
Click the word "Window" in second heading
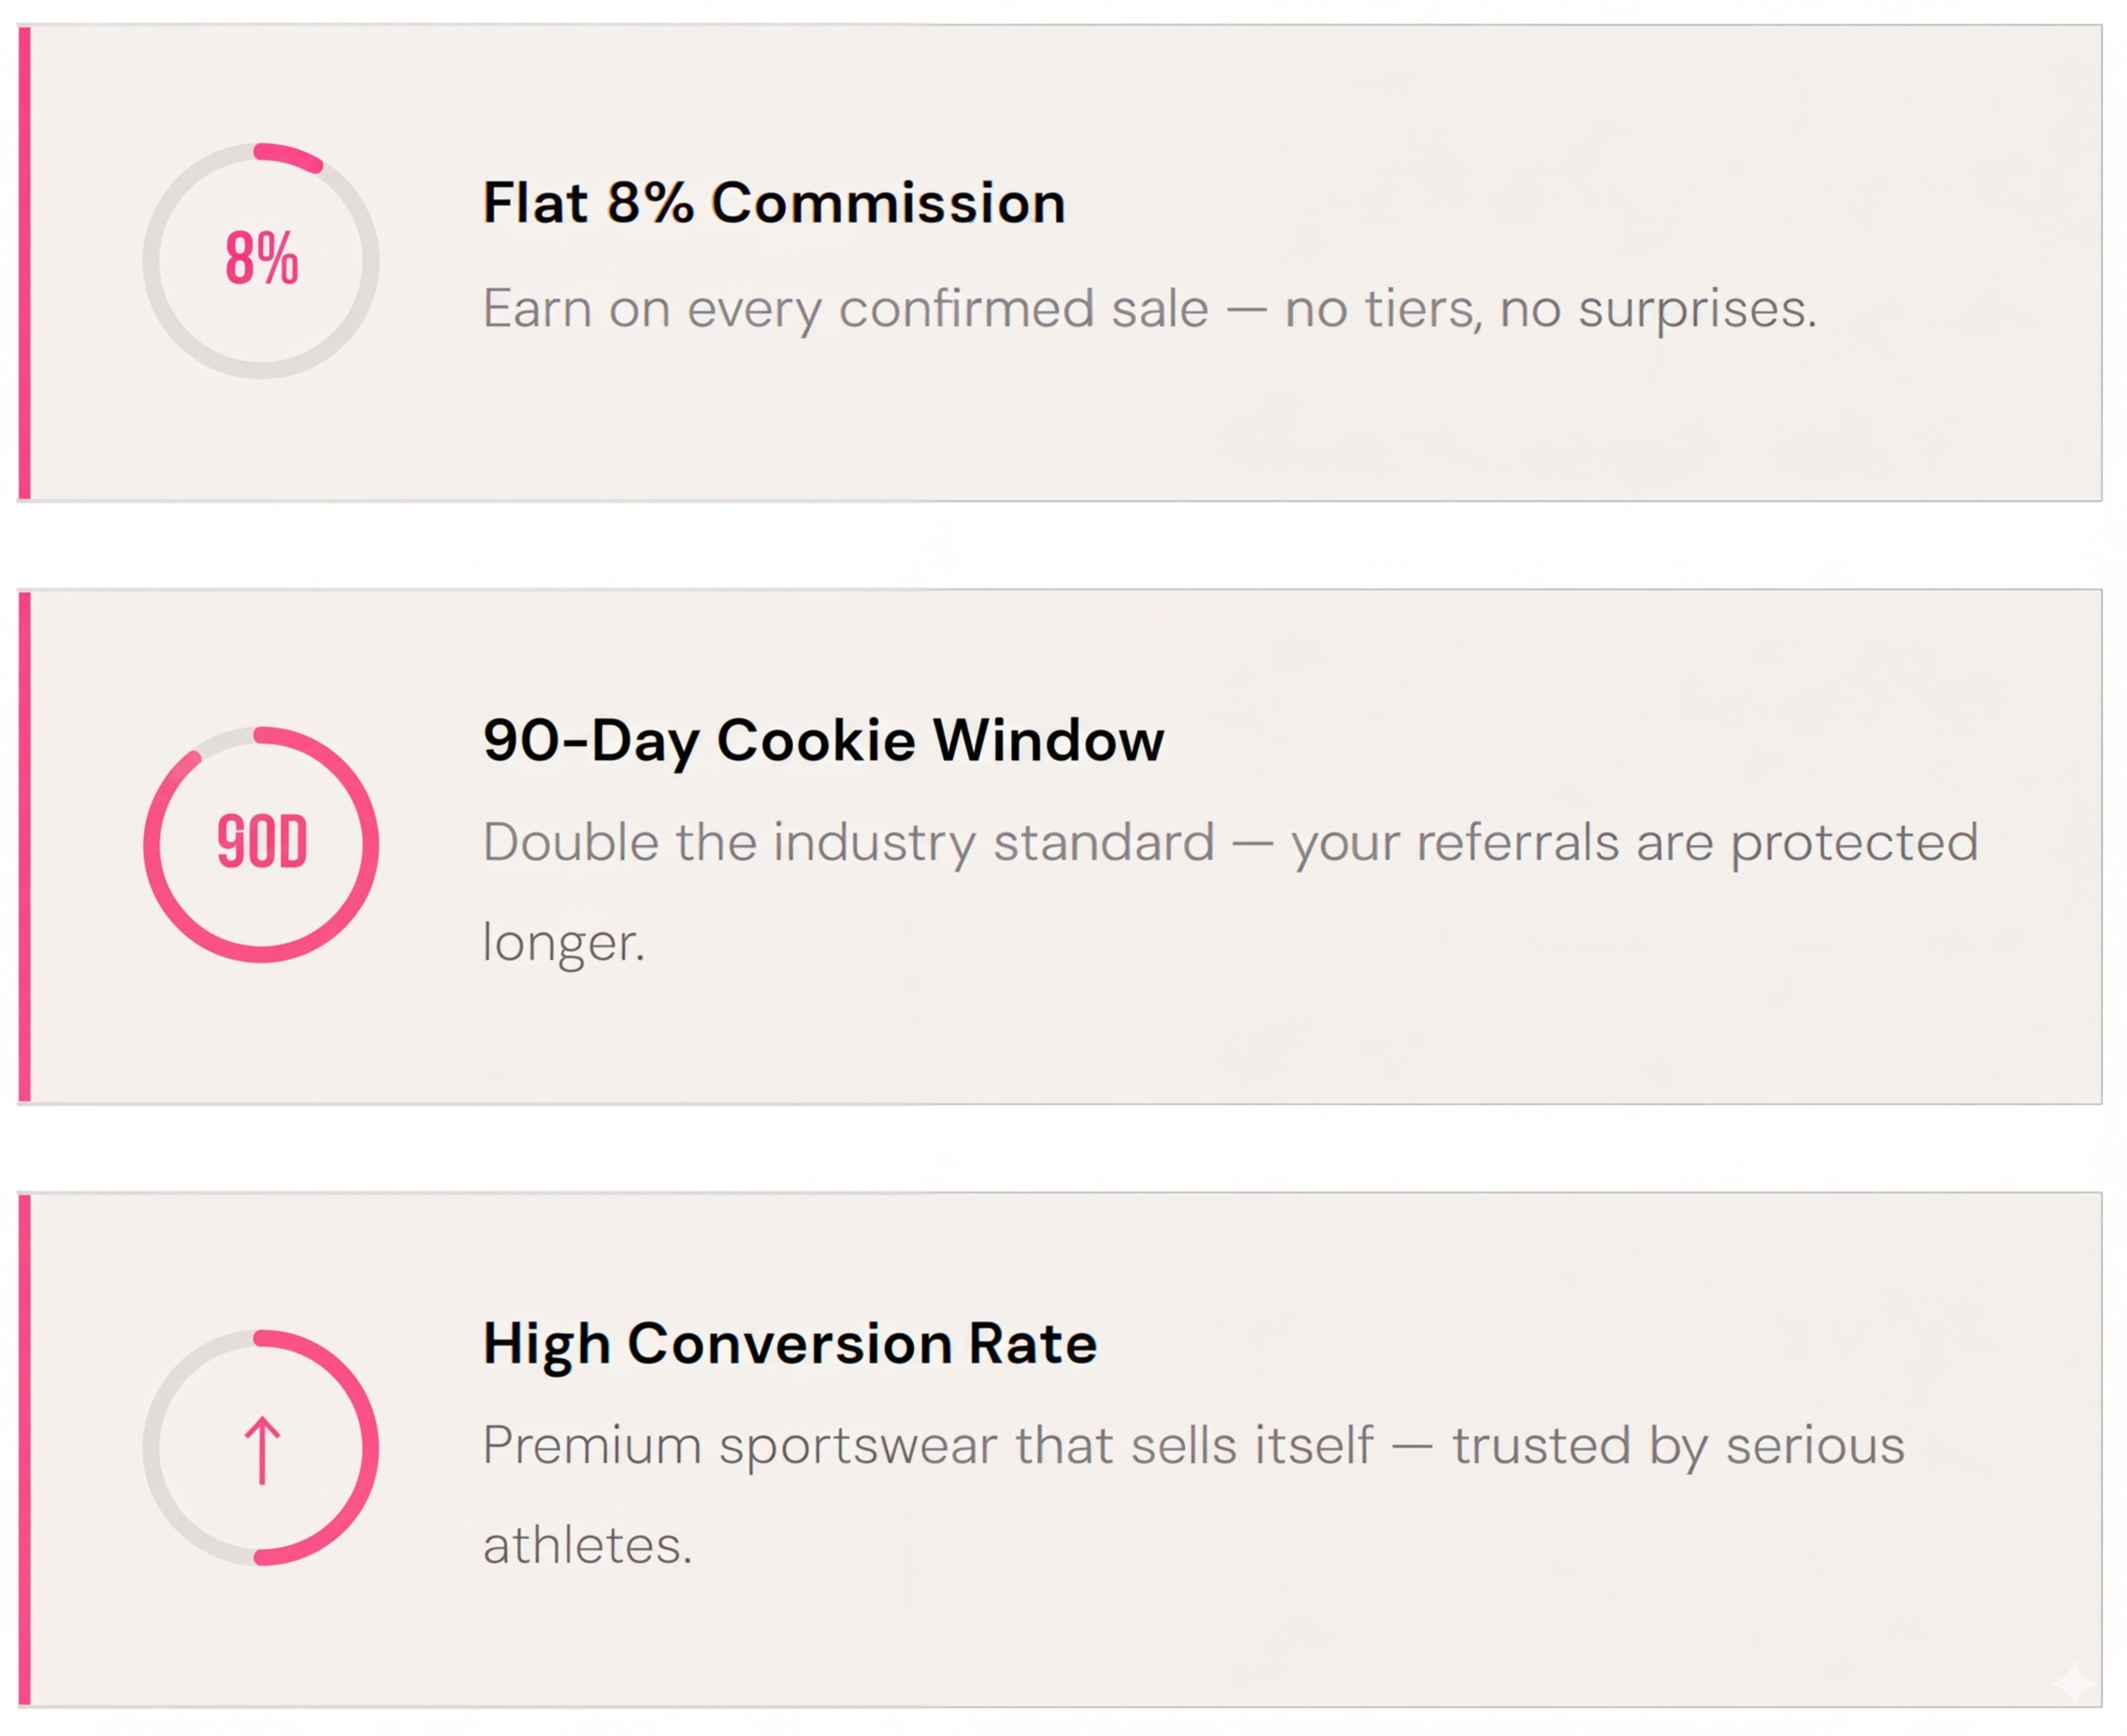tap(1048, 740)
